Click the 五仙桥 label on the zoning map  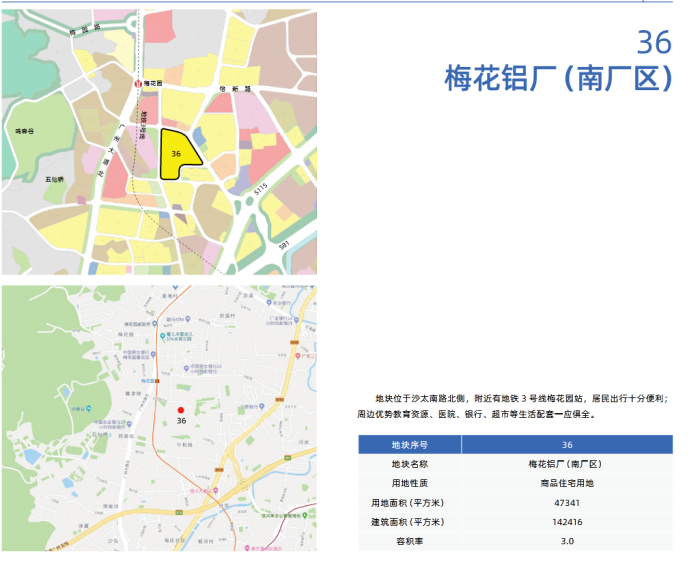coord(53,179)
